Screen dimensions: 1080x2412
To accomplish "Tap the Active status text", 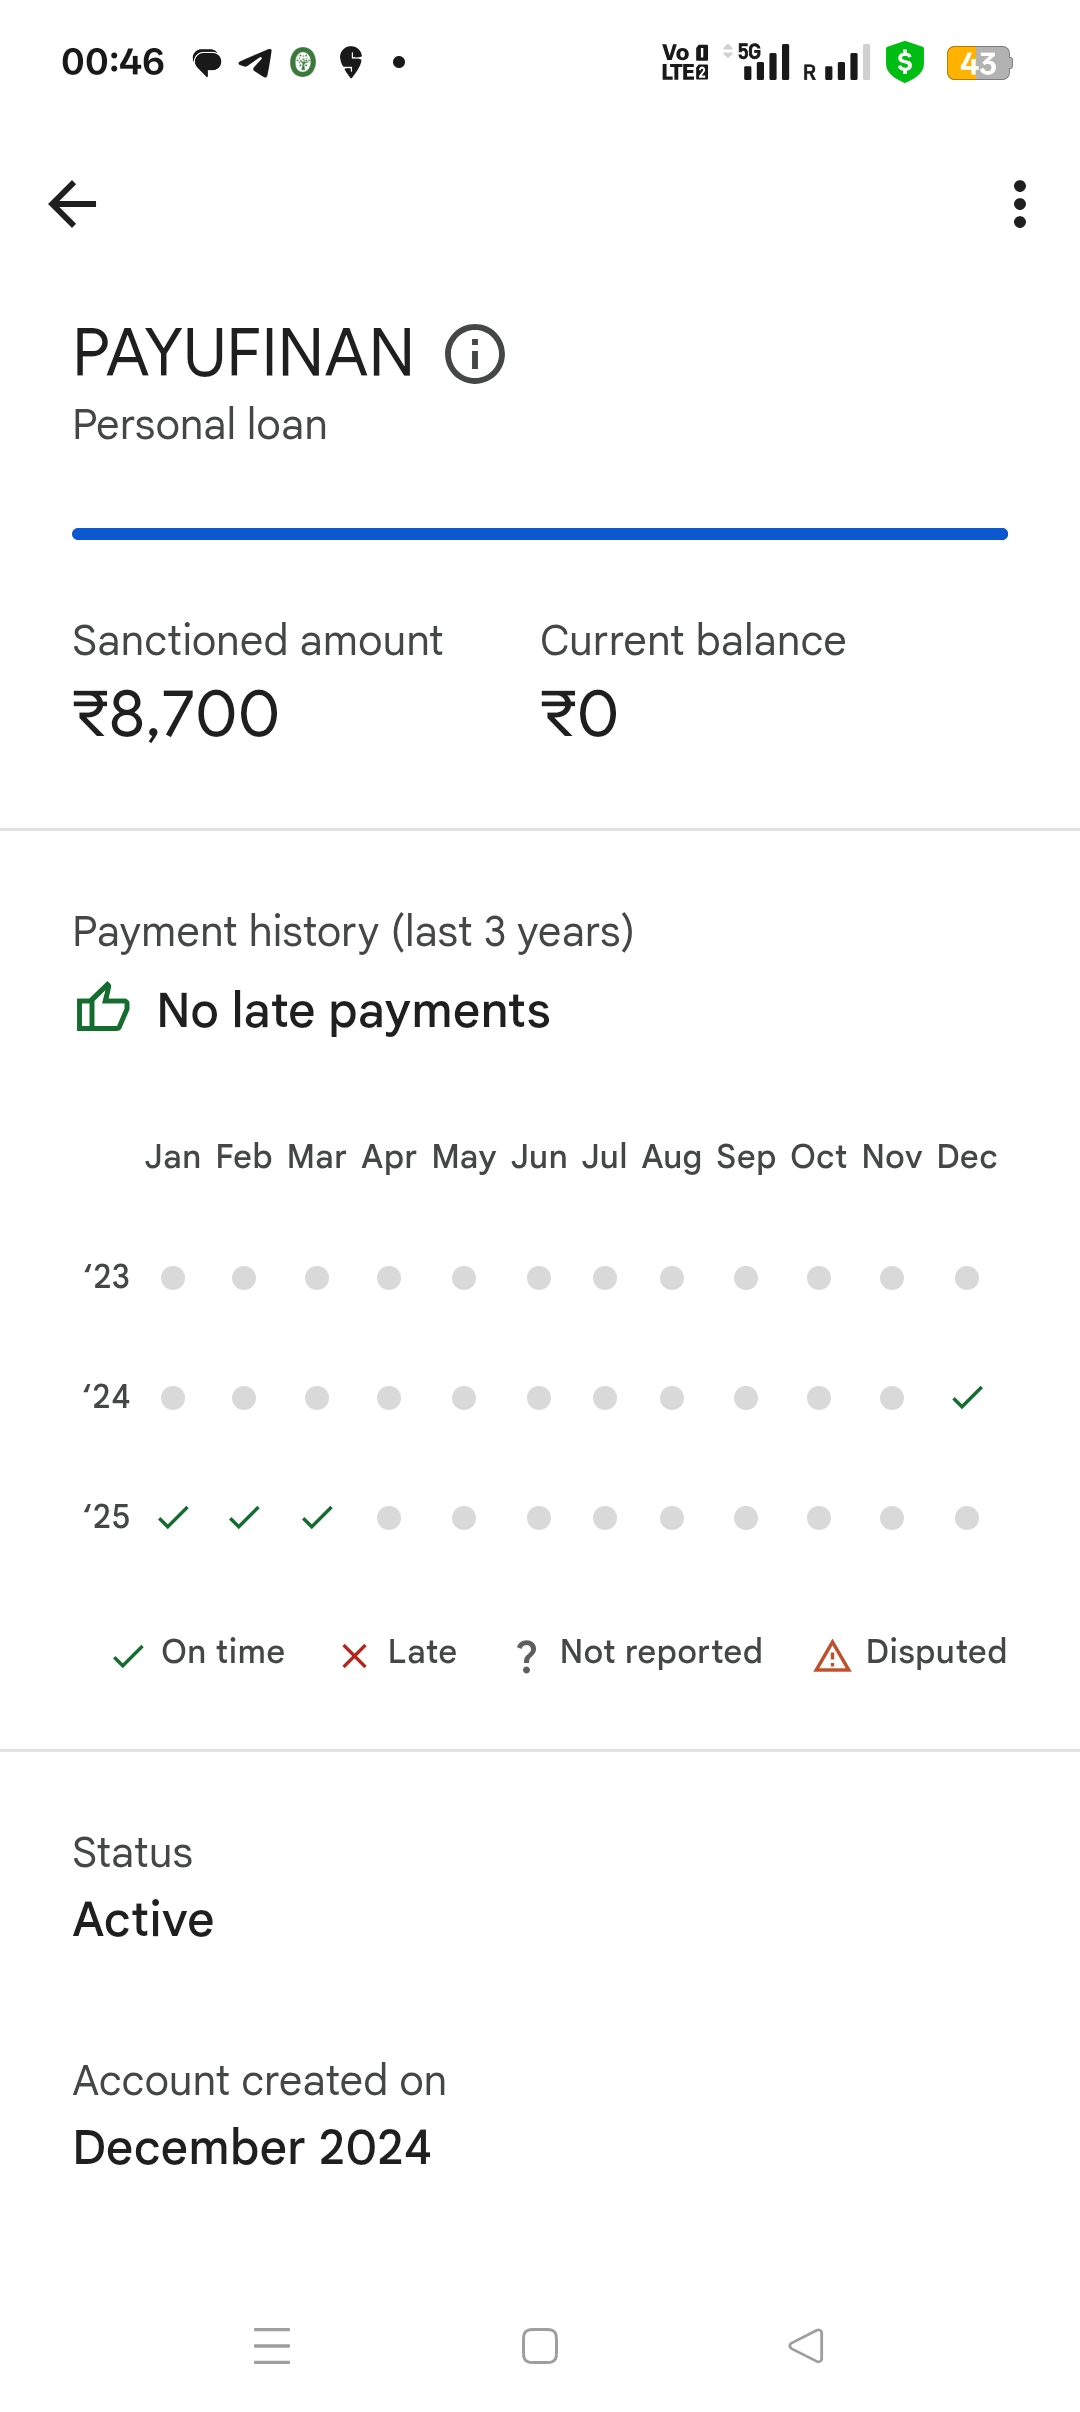I will point(144,1919).
